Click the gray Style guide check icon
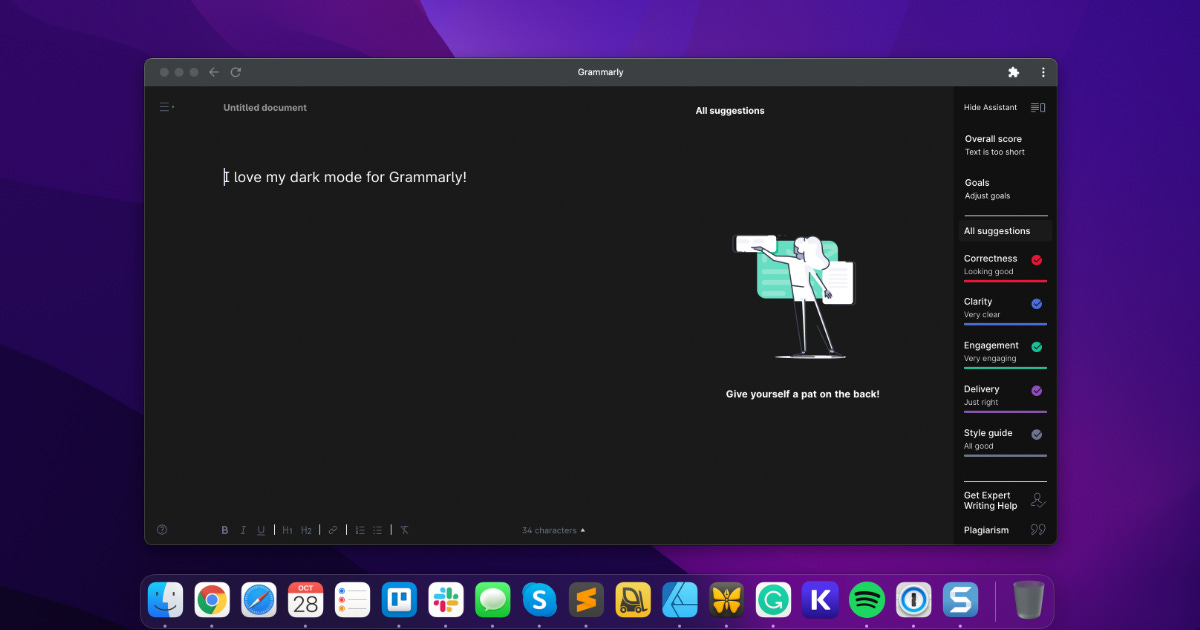The width and height of the screenshot is (1200, 630). pyautogui.click(x=1037, y=434)
